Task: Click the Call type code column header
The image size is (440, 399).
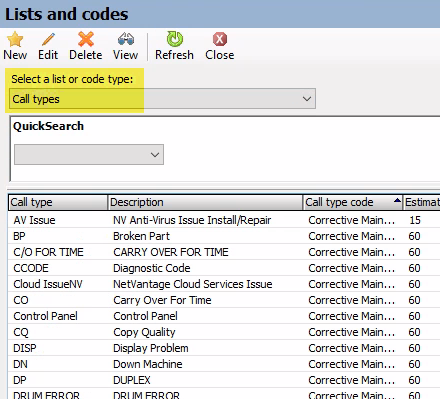Action: (353, 202)
